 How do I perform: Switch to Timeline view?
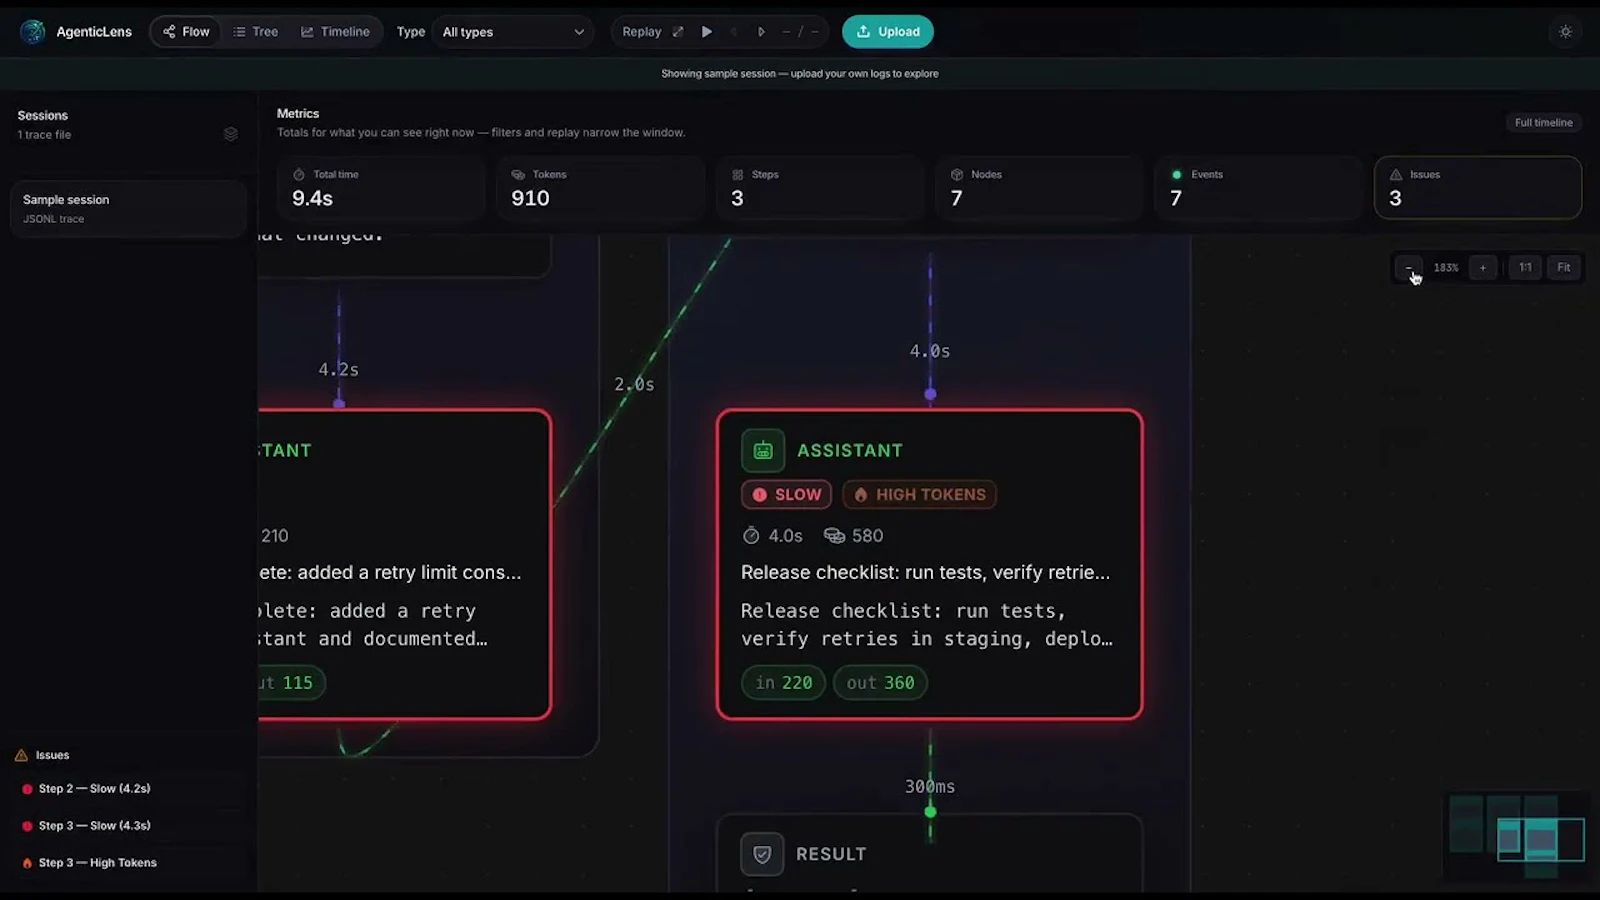[336, 31]
